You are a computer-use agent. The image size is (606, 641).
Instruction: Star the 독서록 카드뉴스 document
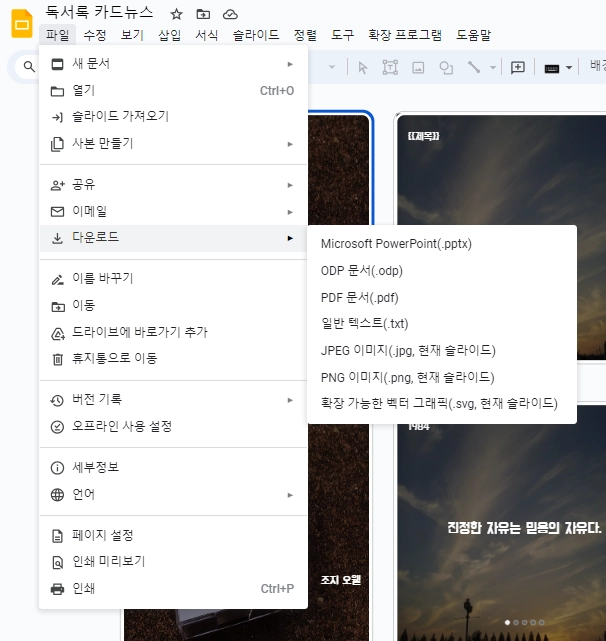tap(176, 14)
